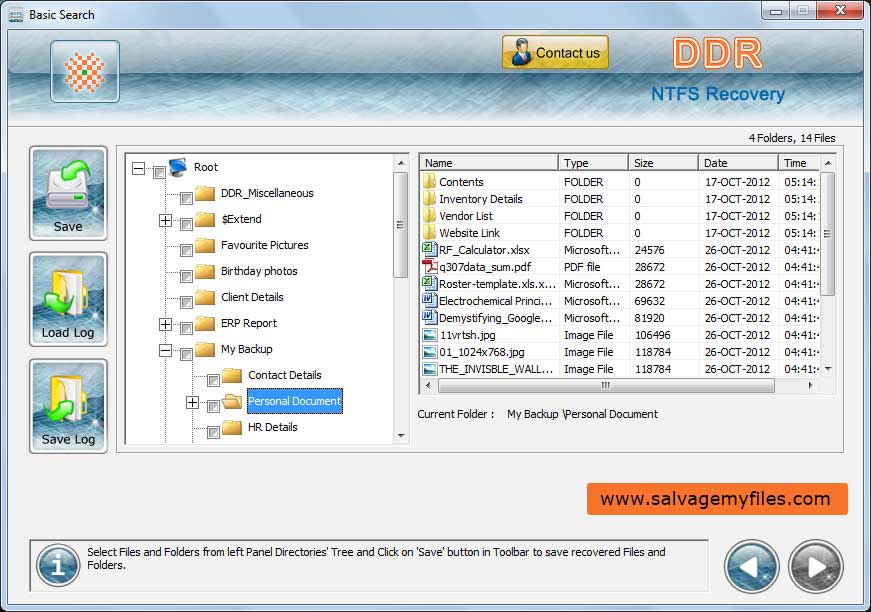Check the Personal Document checkbox

pos(213,407)
